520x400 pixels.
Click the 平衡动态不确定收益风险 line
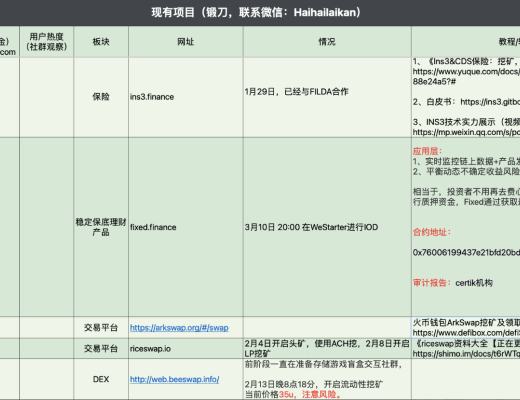pos(466,171)
